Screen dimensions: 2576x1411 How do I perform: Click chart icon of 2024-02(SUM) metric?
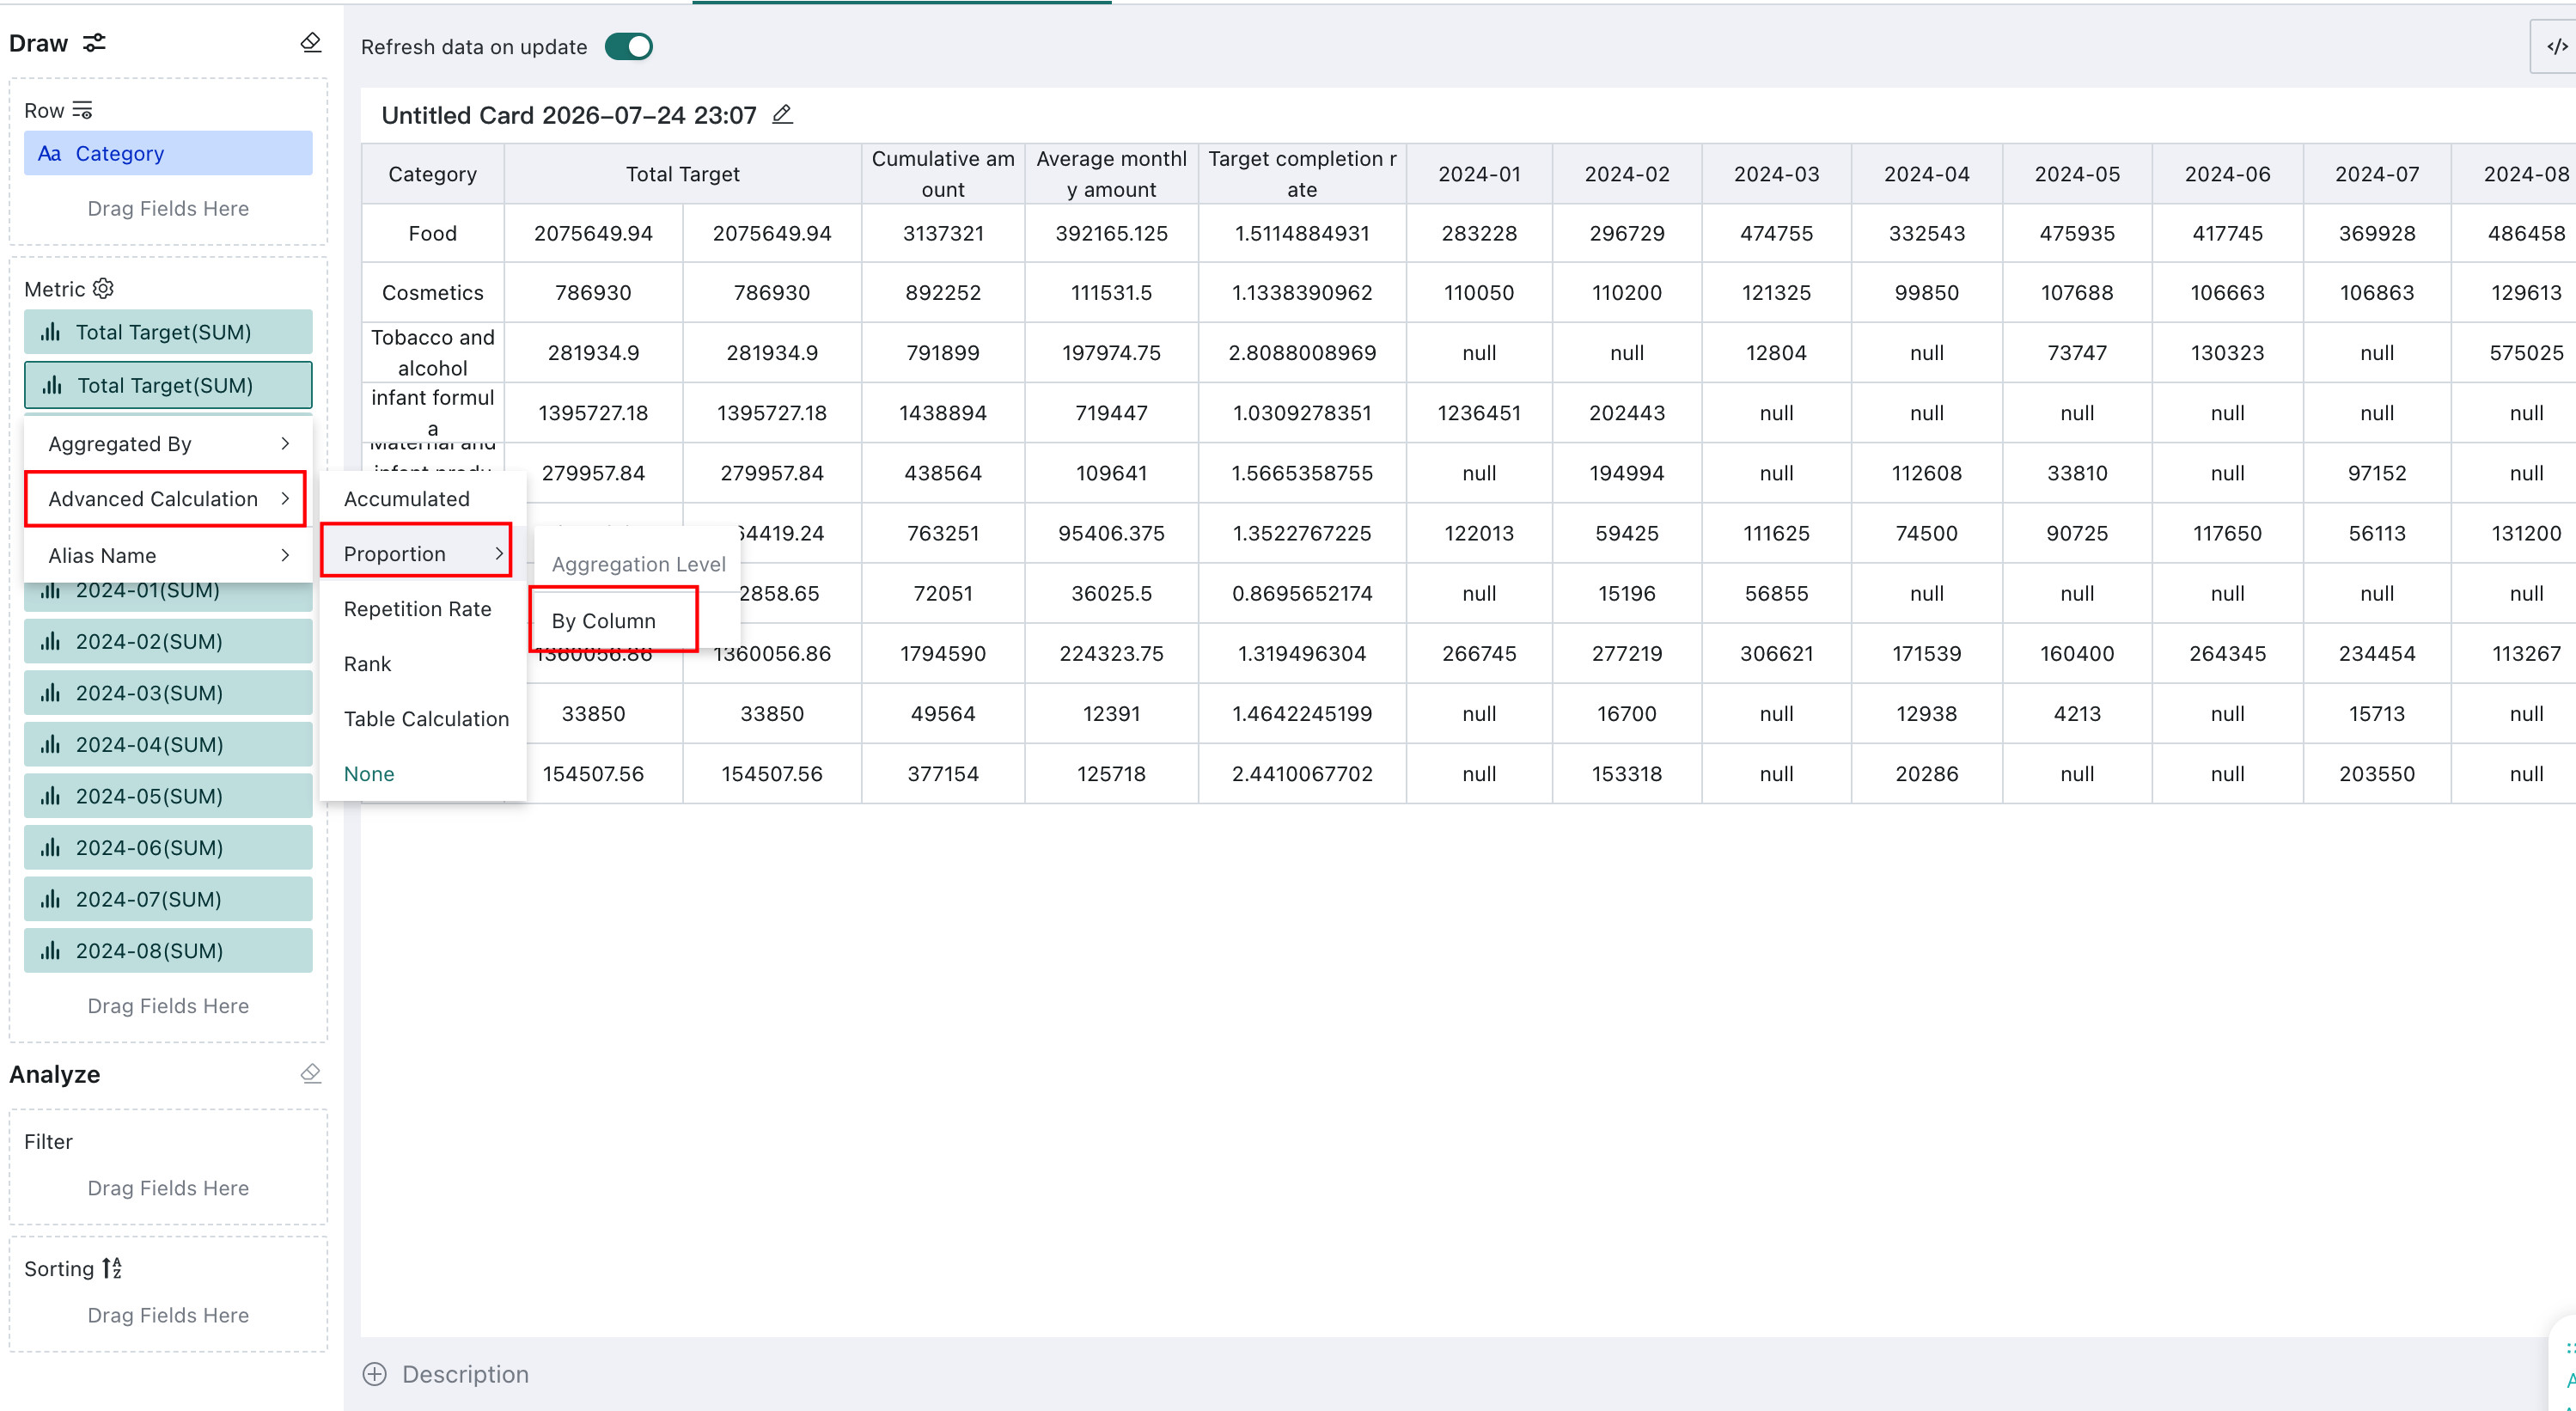50,641
